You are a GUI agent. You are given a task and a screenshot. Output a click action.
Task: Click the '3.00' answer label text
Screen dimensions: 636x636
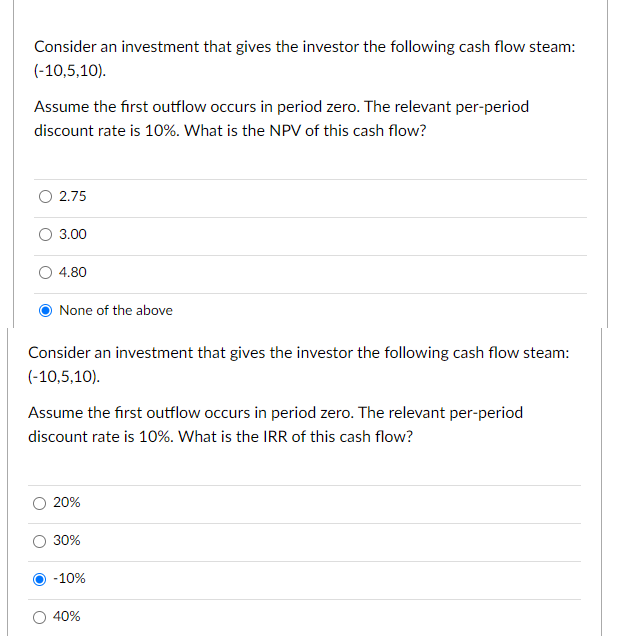tap(73, 234)
